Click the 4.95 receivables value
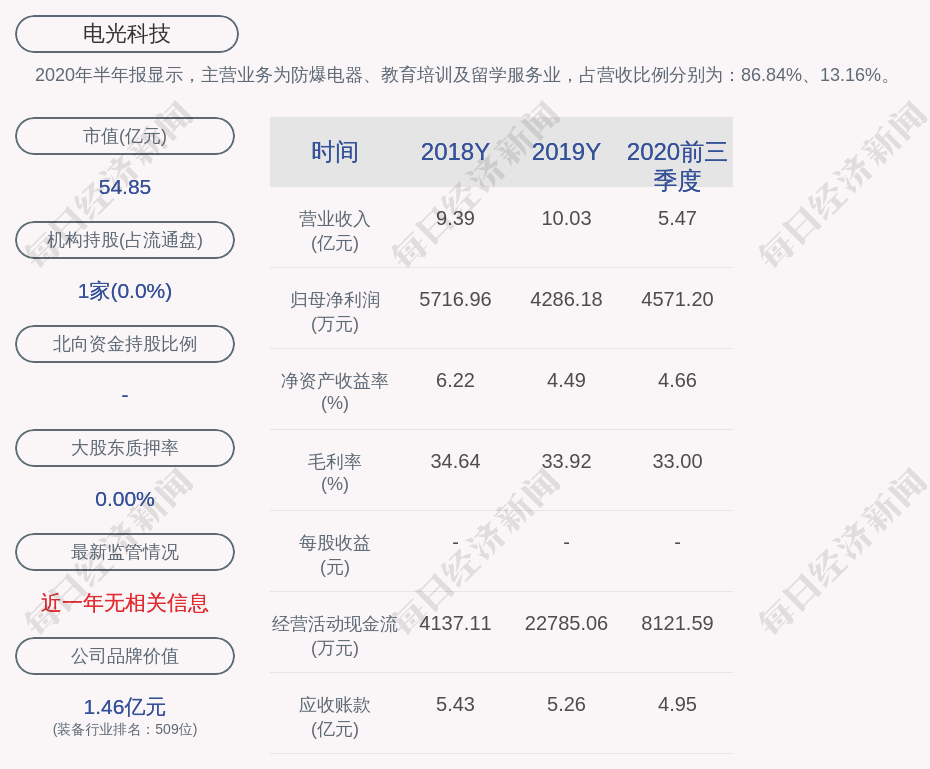This screenshot has height=769, width=930. click(x=677, y=704)
